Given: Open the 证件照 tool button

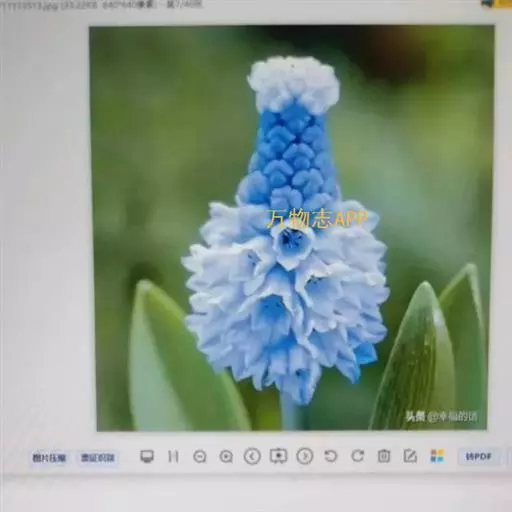Looking at the screenshot, I should (97, 457).
